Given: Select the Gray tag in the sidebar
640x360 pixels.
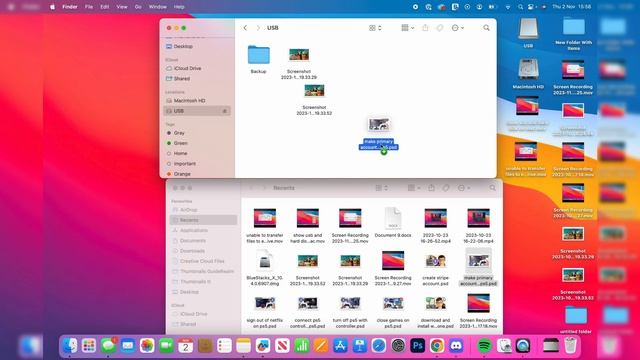Looking at the screenshot, I should [x=197, y=133].
